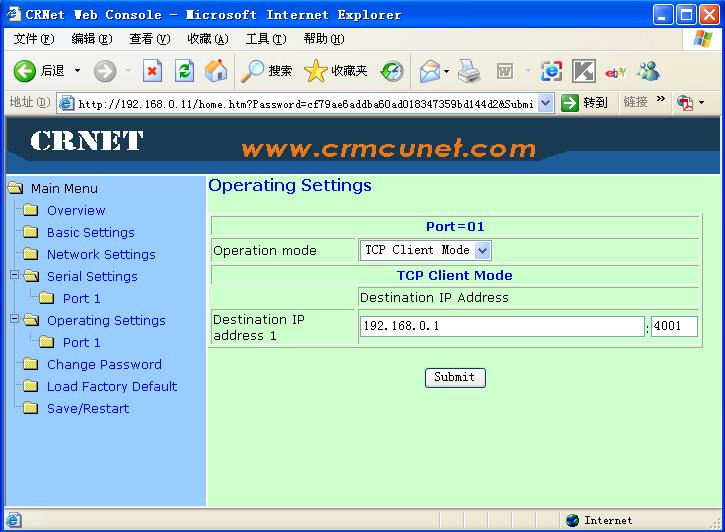Image resolution: width=725 pixels, height=532 pixels.
Task: Click the port number field showing 4001
Action: pos(674,326)
